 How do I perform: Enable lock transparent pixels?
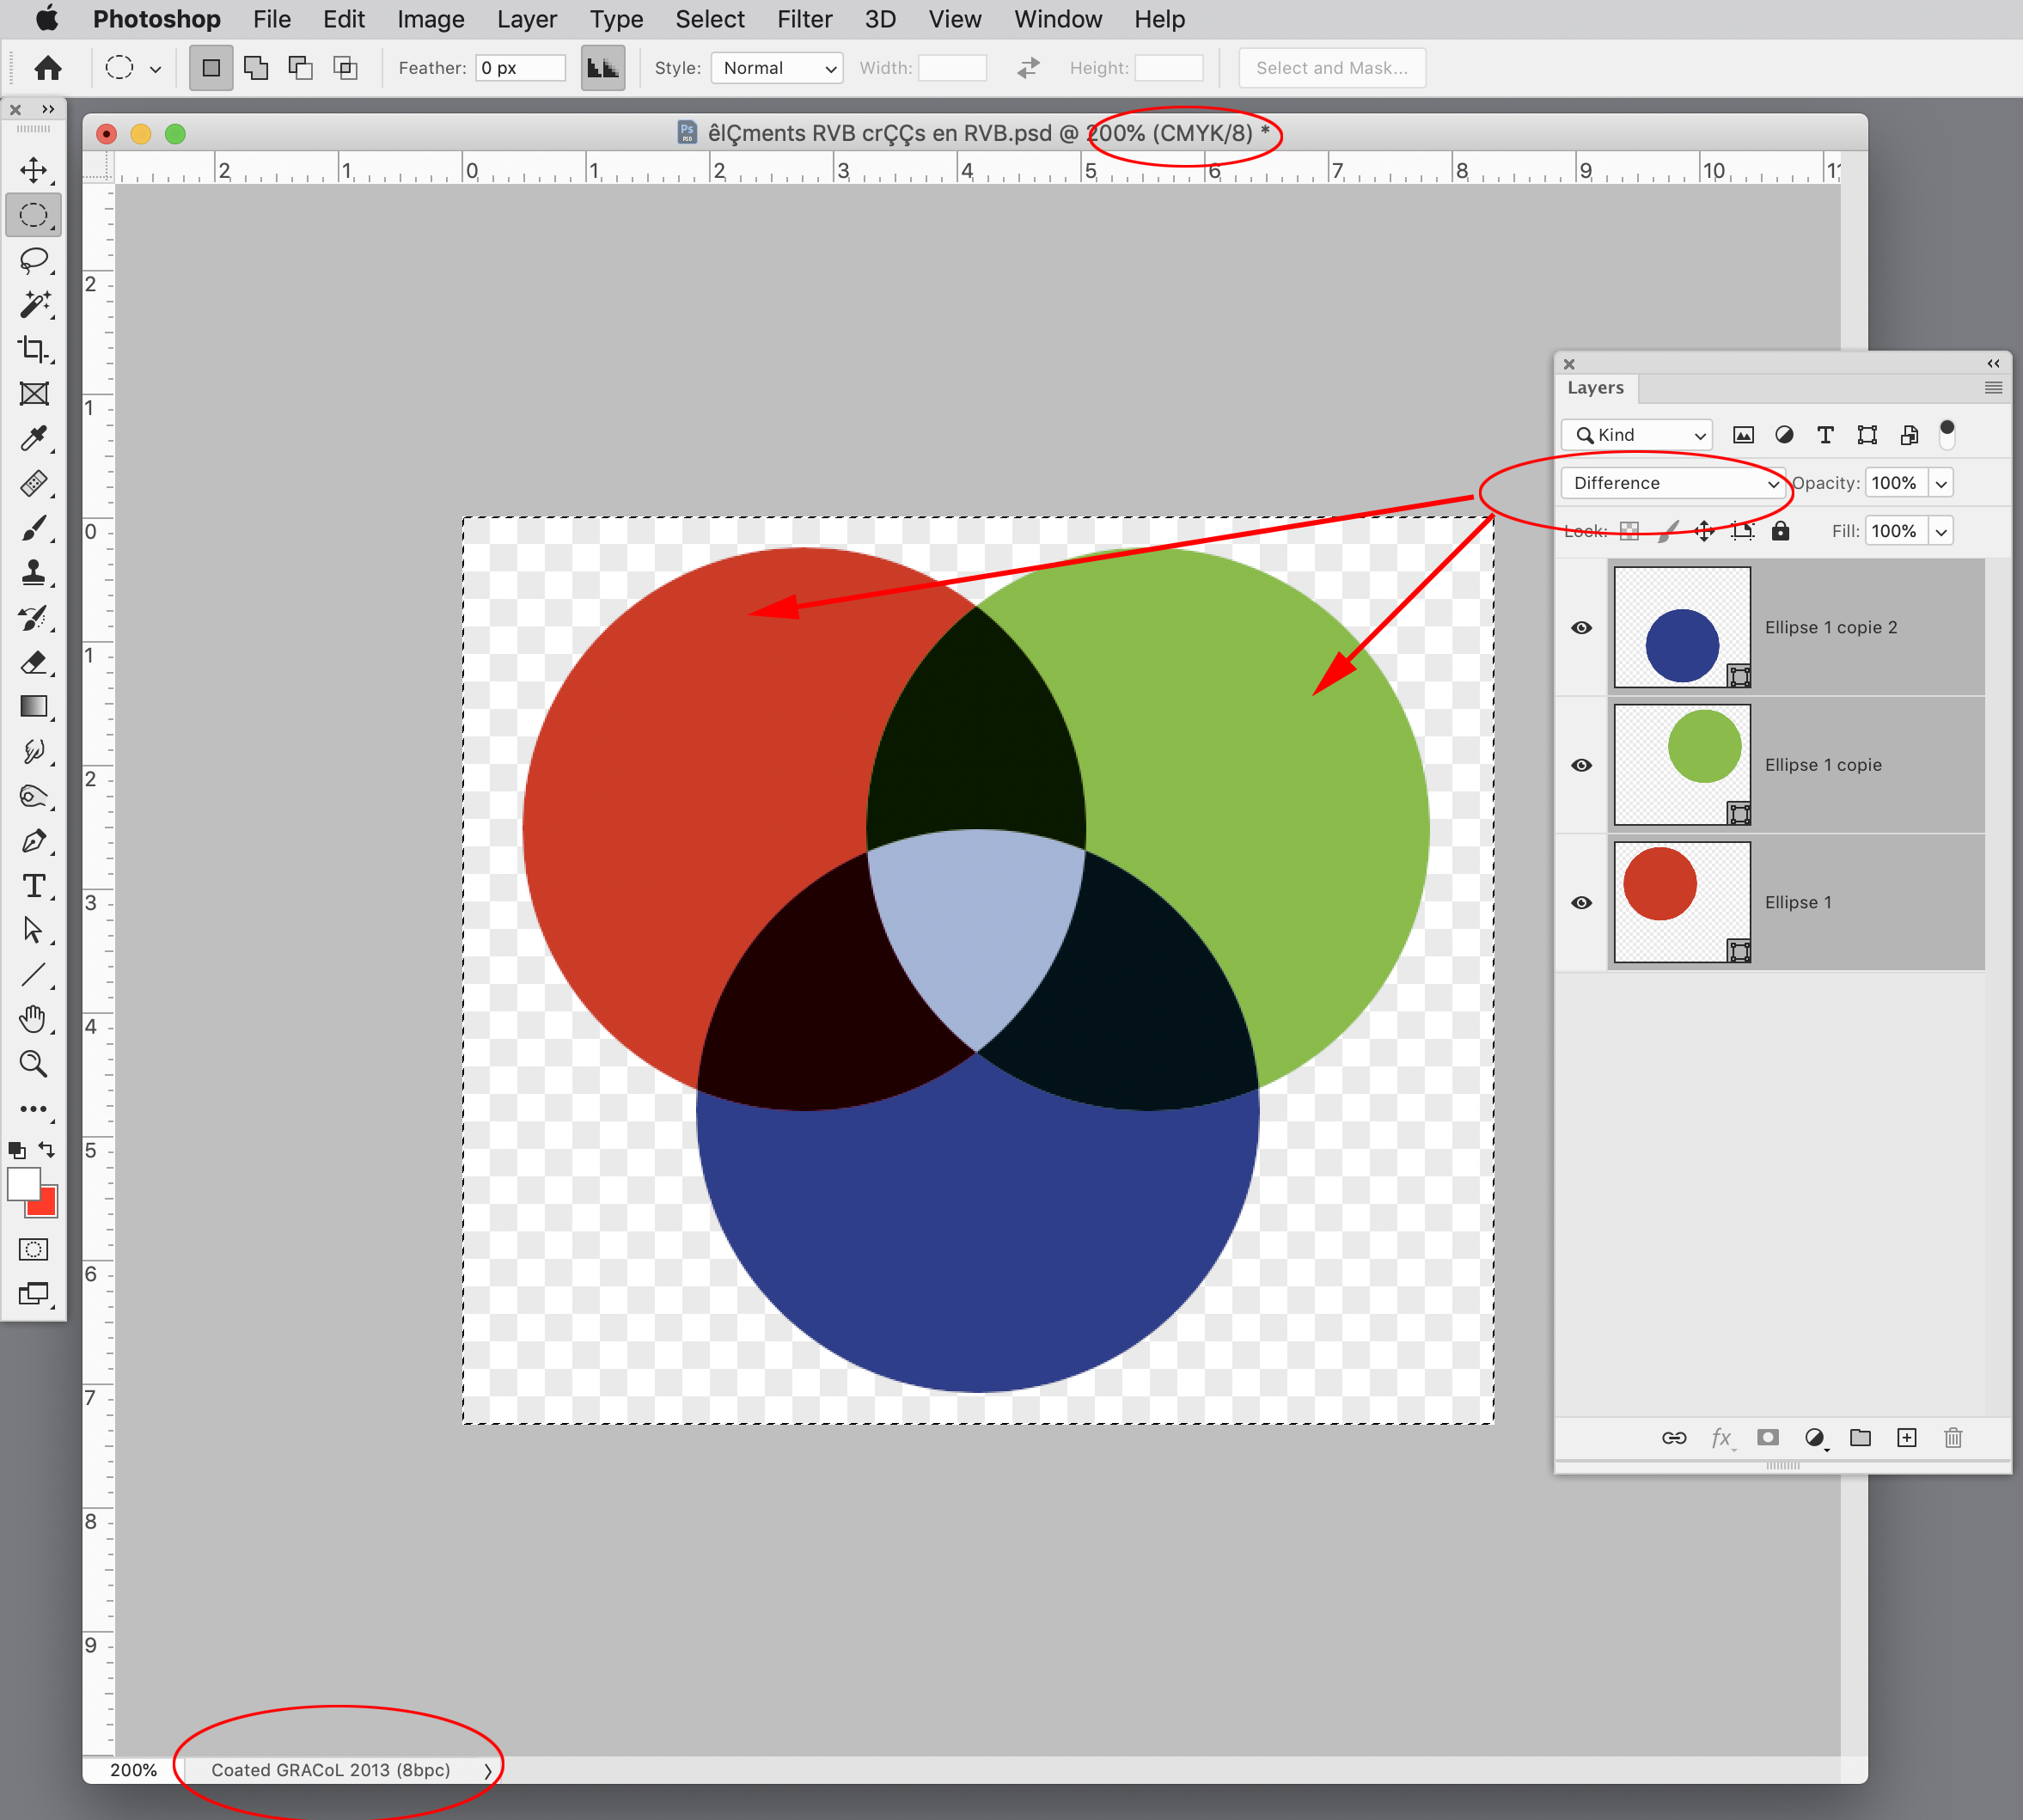tap(1629, 530)
